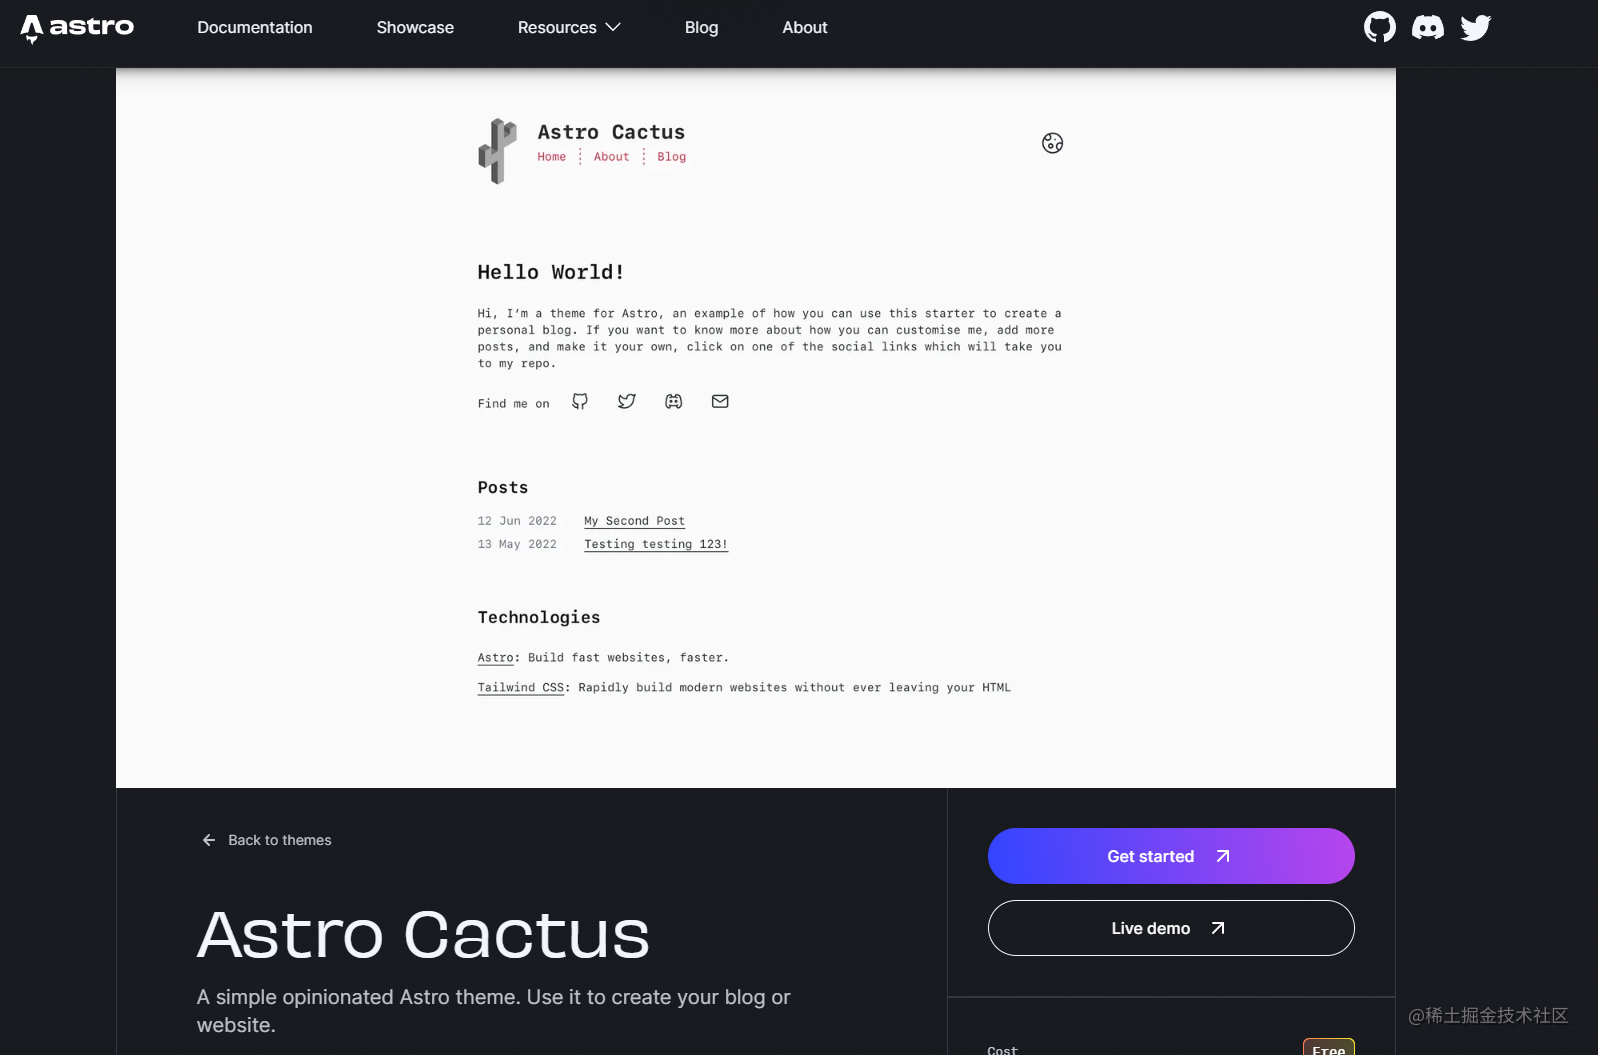Open the Testing testing 123! post link
Viewport: 1598px width, 1055px height.
point(656,544)
